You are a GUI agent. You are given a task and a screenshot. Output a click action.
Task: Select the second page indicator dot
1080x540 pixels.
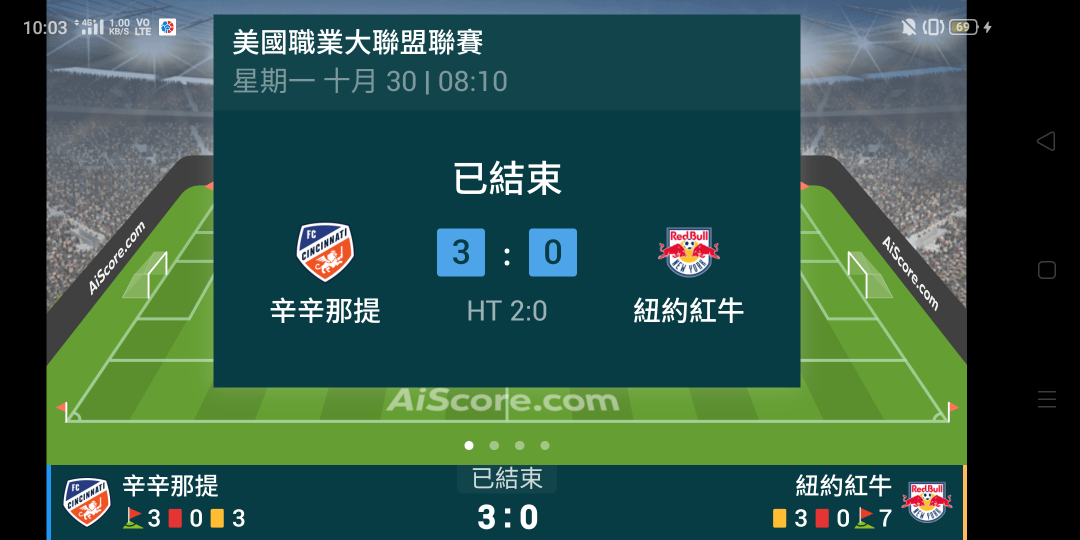tap(494, 446)
